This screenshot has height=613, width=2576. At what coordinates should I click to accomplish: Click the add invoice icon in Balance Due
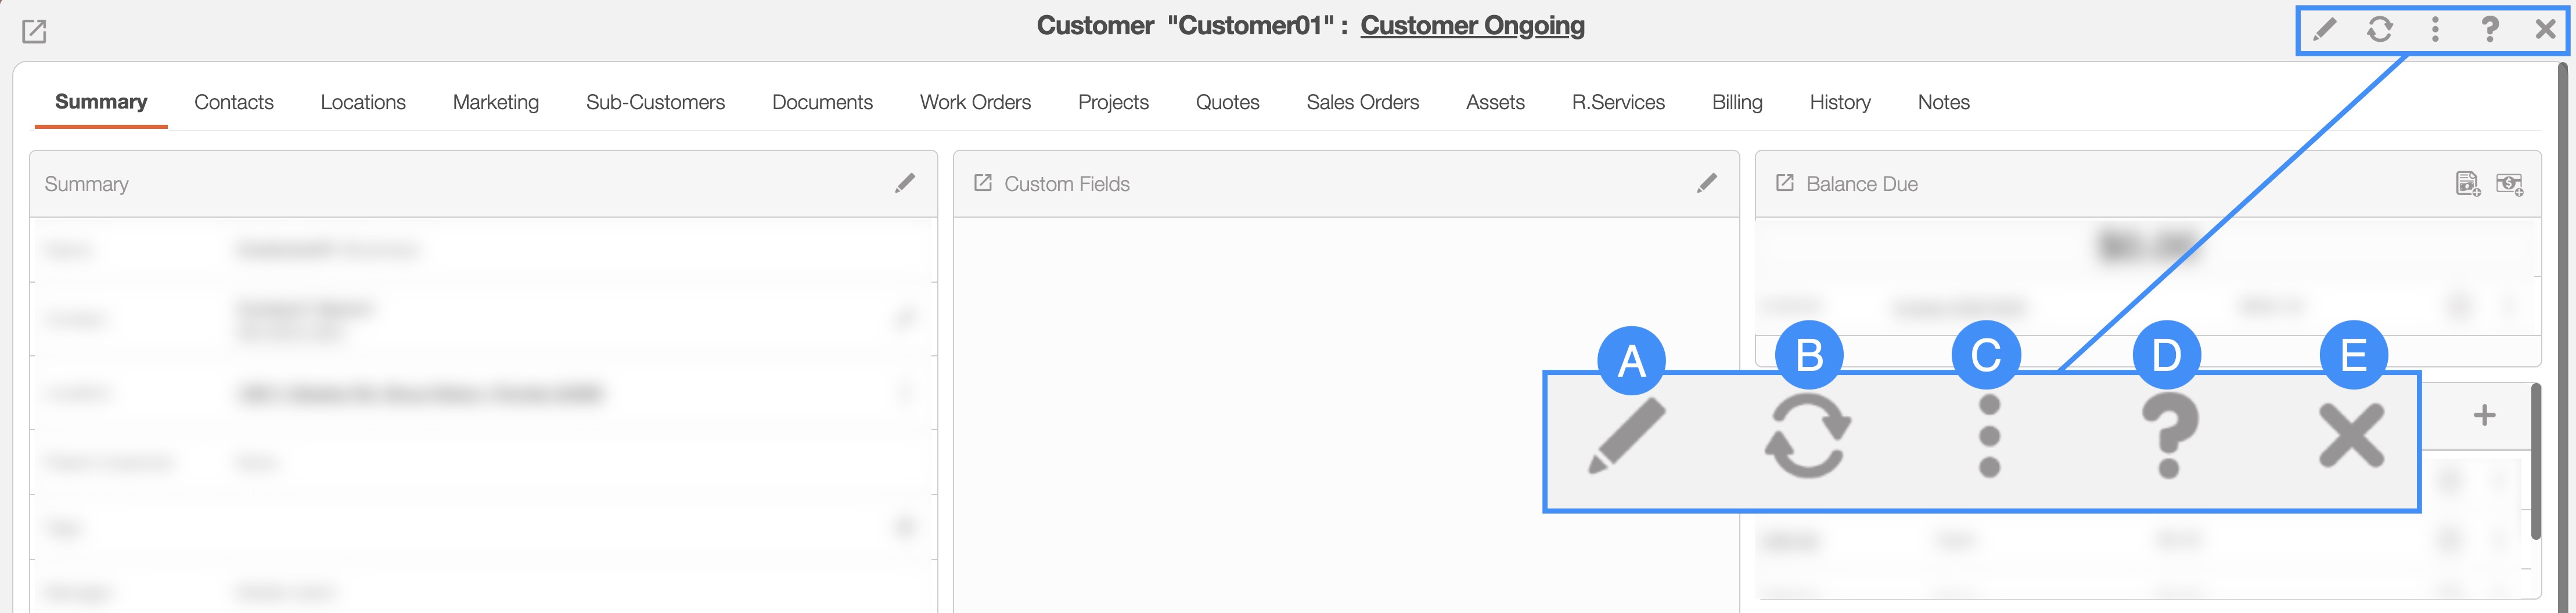(x=2467, y=184)
